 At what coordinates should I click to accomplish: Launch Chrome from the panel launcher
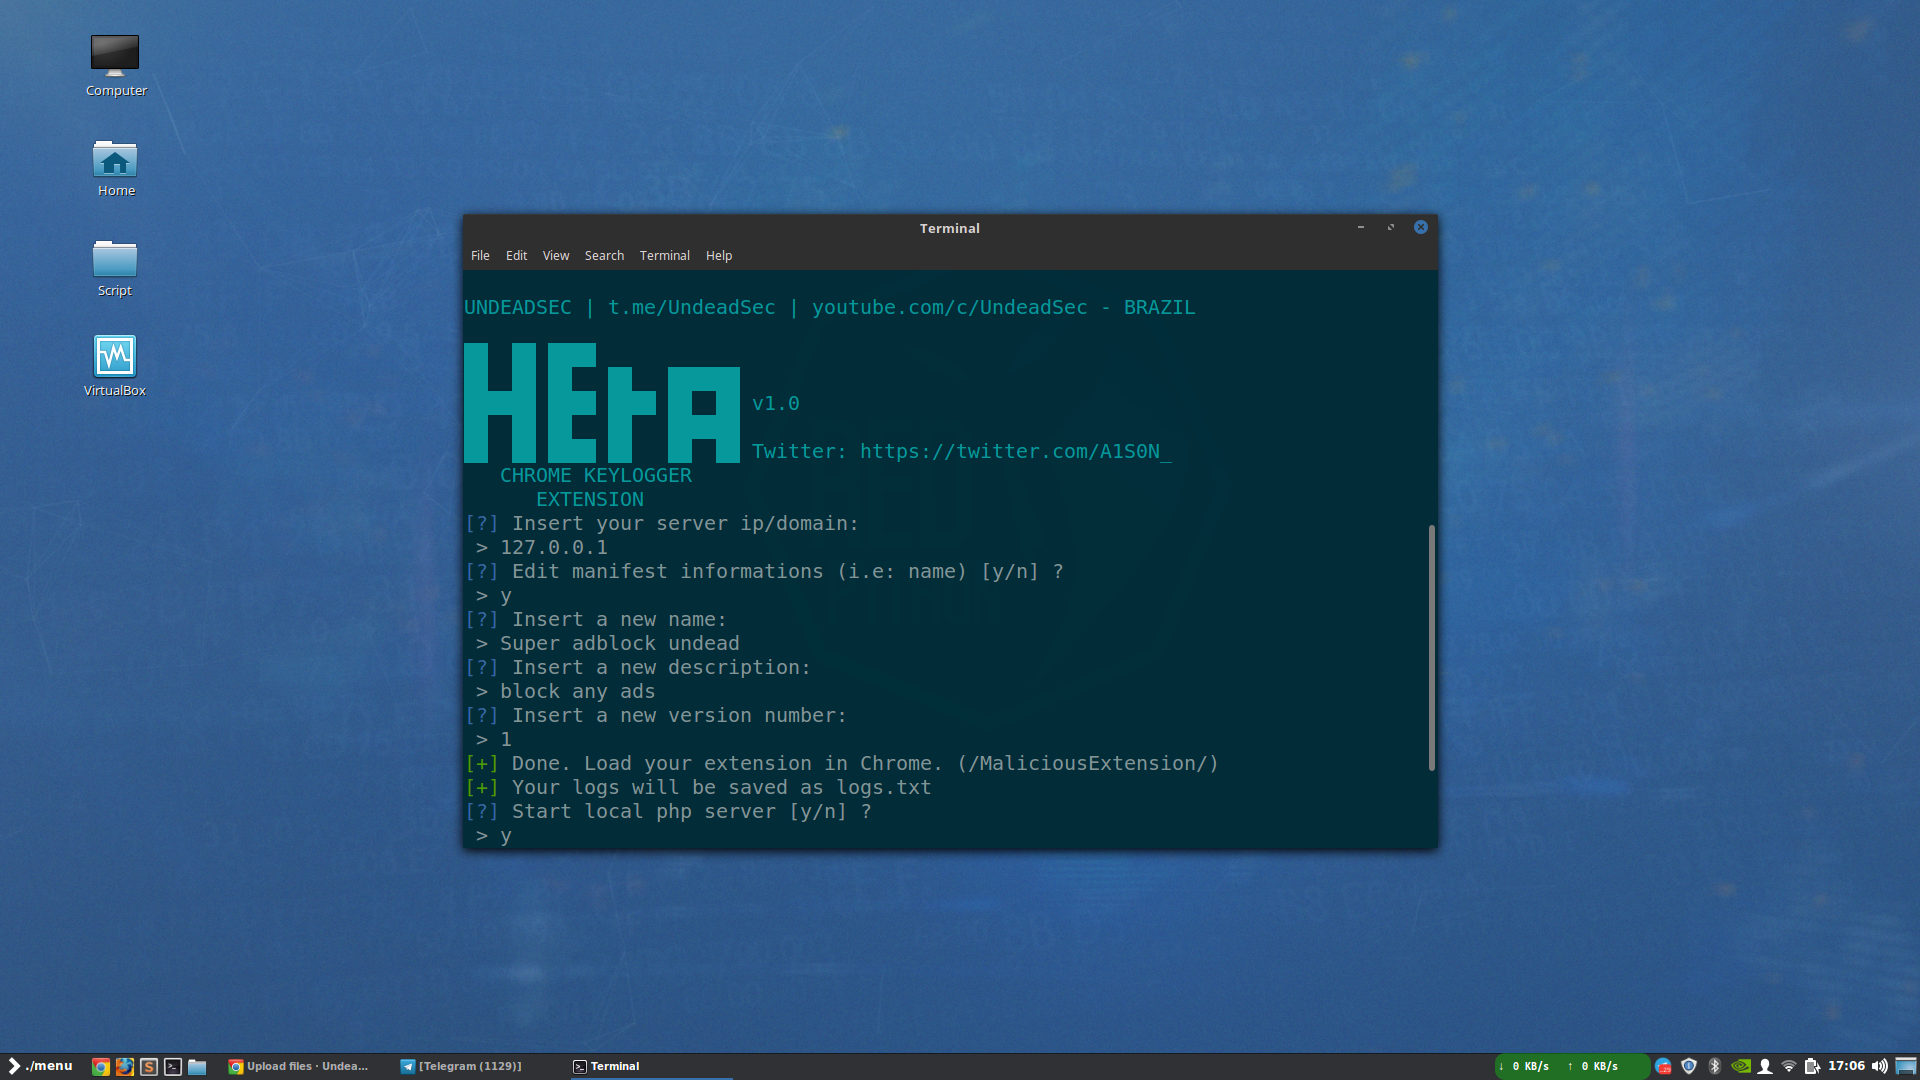coord(100,1067)
